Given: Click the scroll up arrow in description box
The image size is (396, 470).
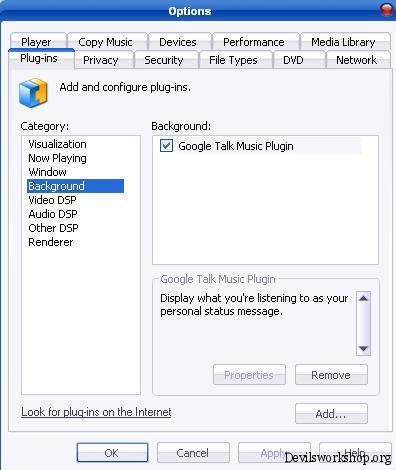Looking at the screenshot, I should pyautogui.click(x=363, y=298).
